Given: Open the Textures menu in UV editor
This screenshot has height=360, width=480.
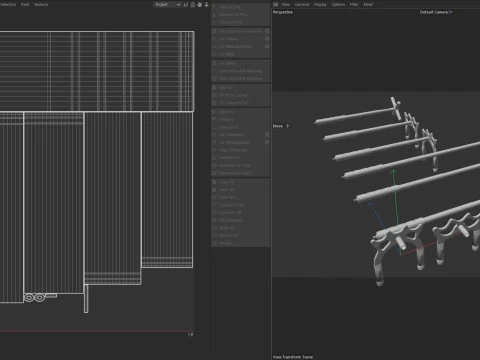Looking at the screenshot, I should [x=41, y=4].
